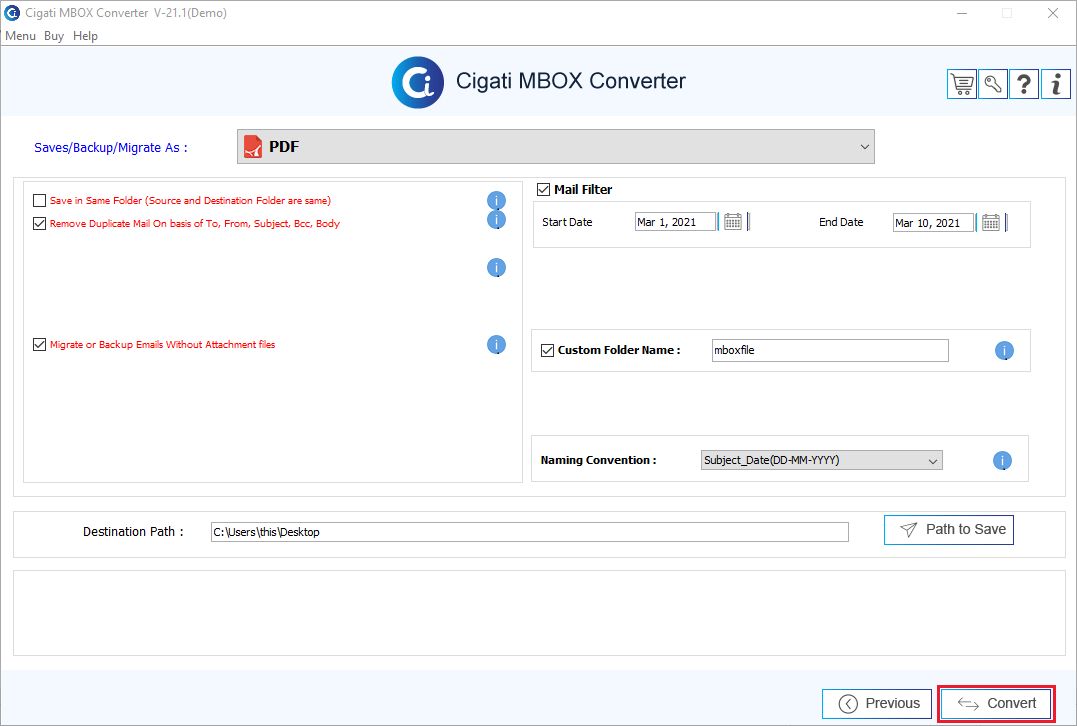Minimize the Cigati MBOX Converter window

coord(962,13)
